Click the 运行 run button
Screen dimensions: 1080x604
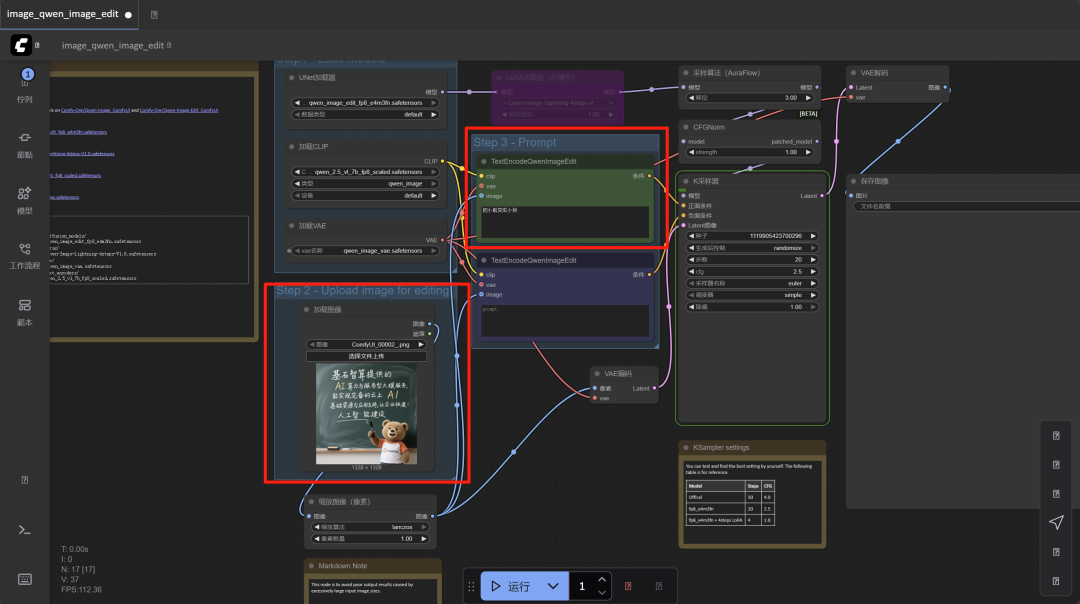pos(510,586)
